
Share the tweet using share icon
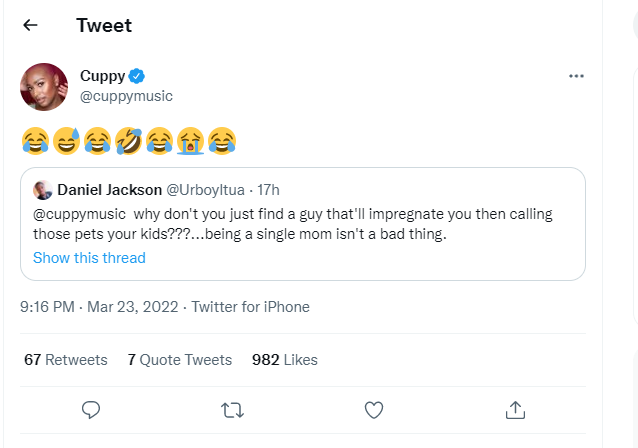click(x=516, y=409)
